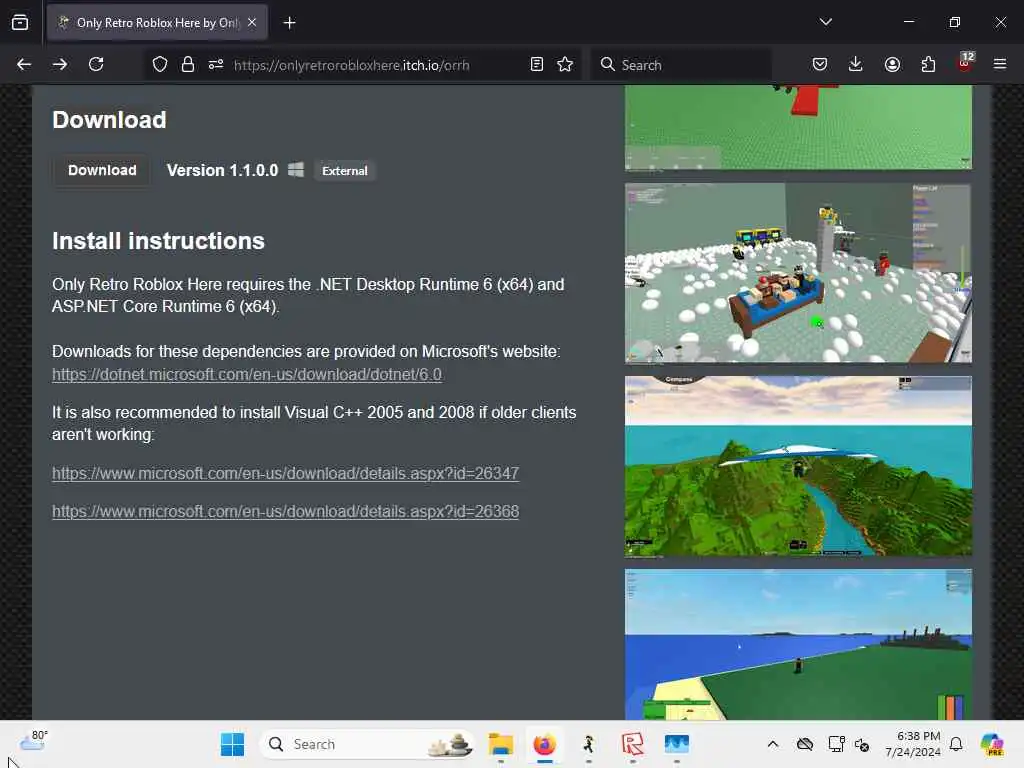Open the running figure taskbar app
This screenshot has height=768, width=1024.
pyautogui.click(x=588, y=744)
